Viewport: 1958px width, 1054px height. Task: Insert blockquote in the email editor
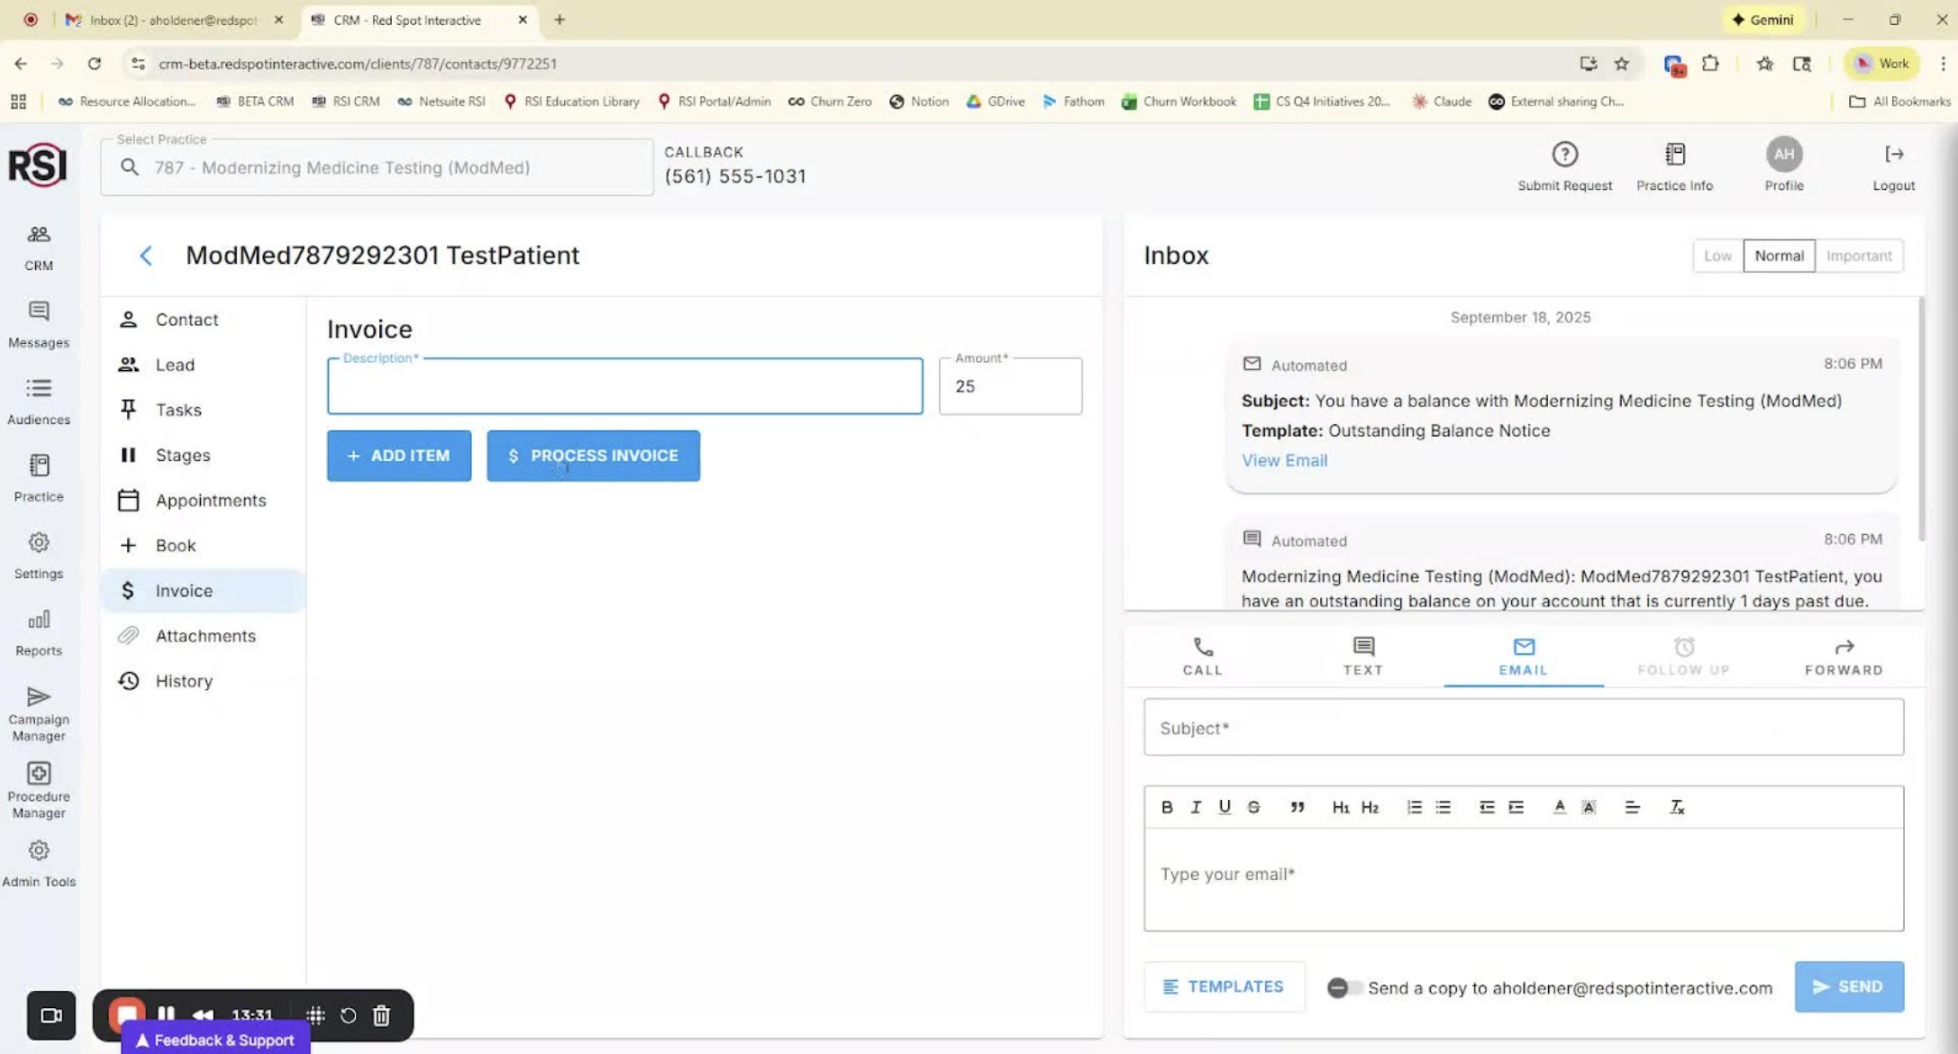[x=1297, y=807]
